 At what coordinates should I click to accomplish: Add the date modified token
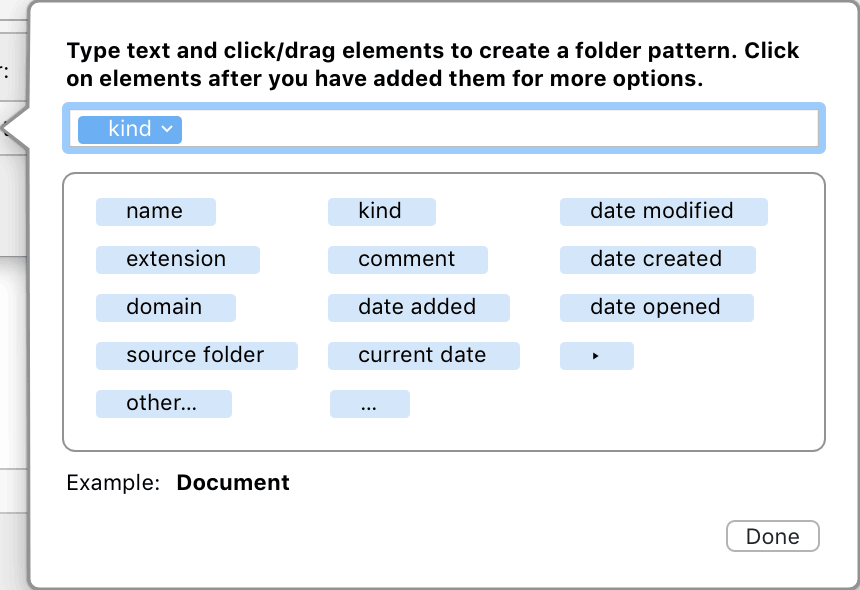(x=664, y=212)
